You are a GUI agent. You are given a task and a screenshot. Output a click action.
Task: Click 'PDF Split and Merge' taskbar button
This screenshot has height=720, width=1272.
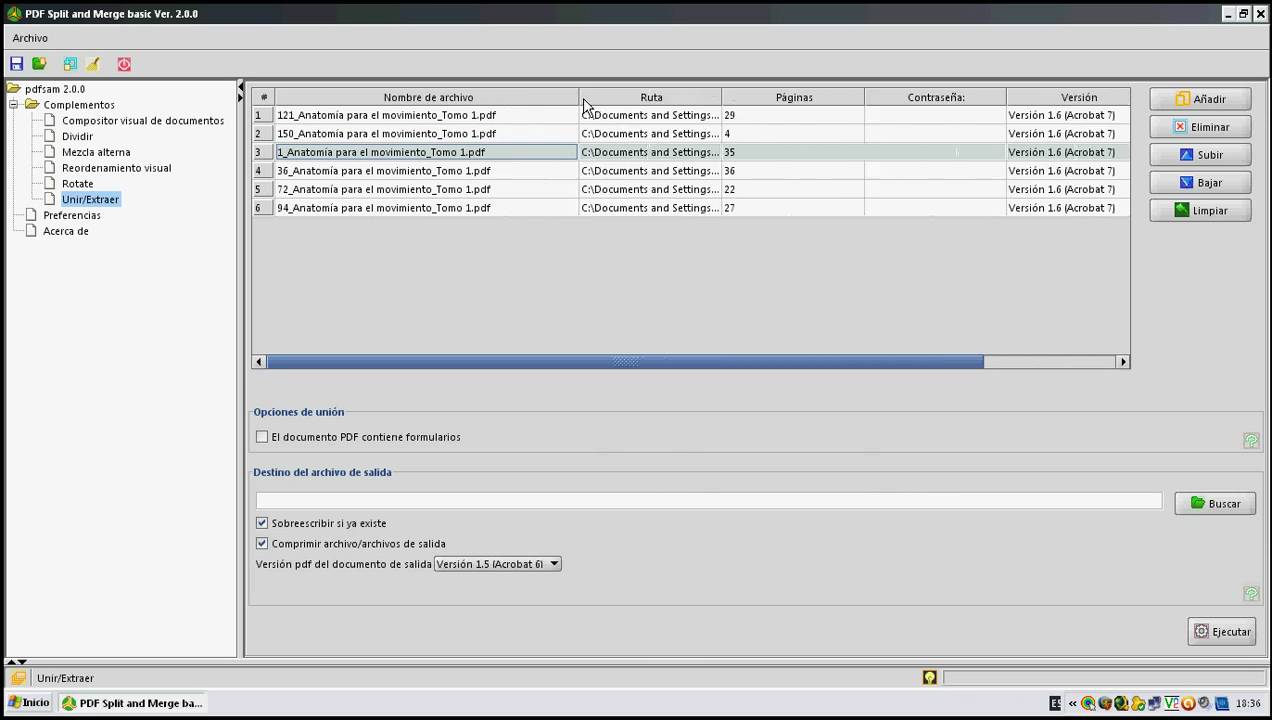132,703
